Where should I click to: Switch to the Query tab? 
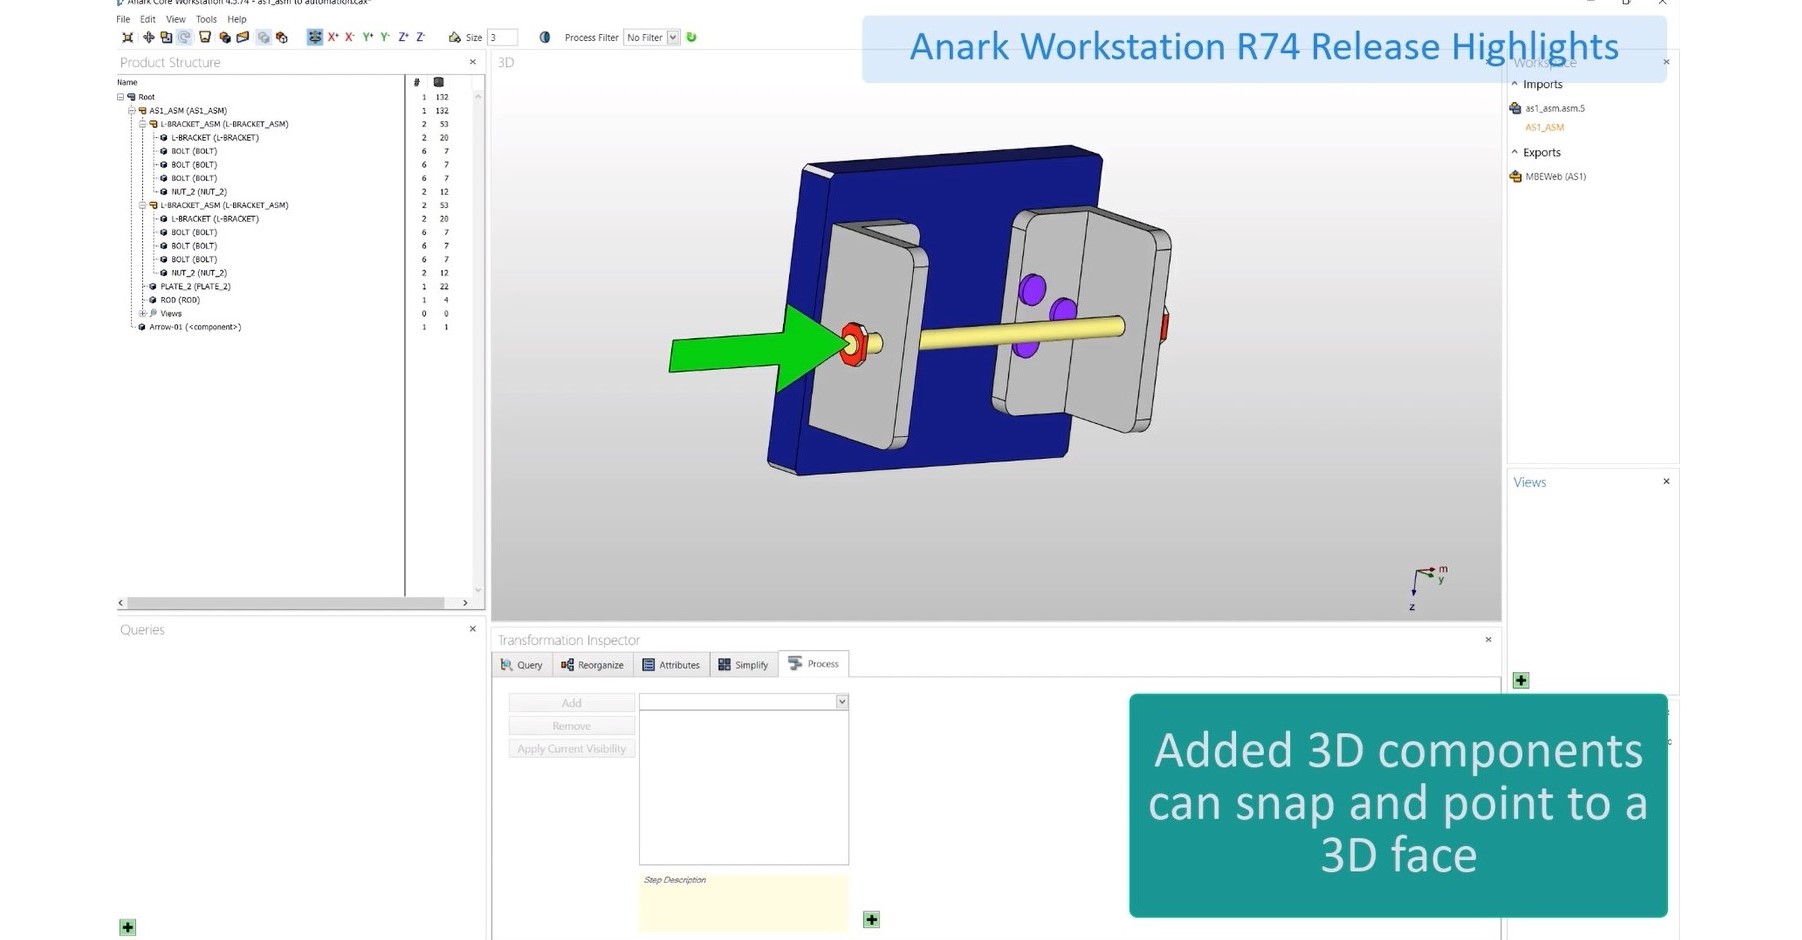point(521,665)
